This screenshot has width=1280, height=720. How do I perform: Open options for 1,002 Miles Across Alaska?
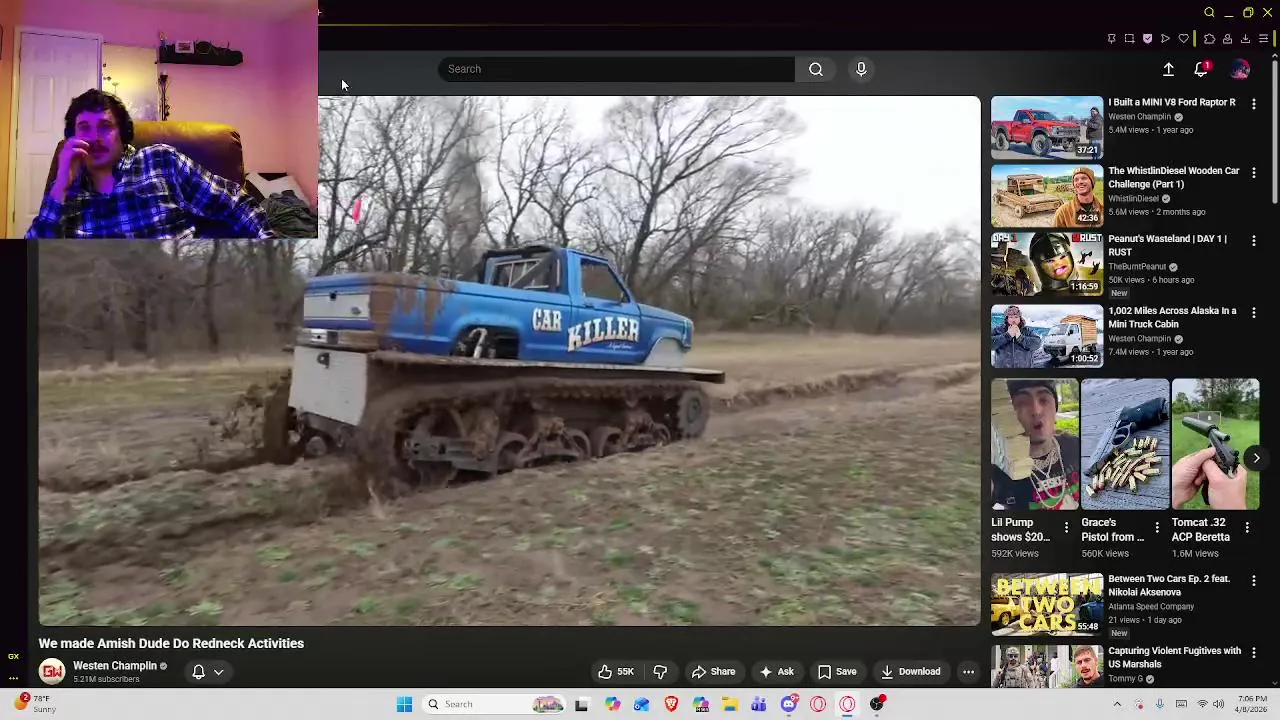click(x=1254, y=312)
